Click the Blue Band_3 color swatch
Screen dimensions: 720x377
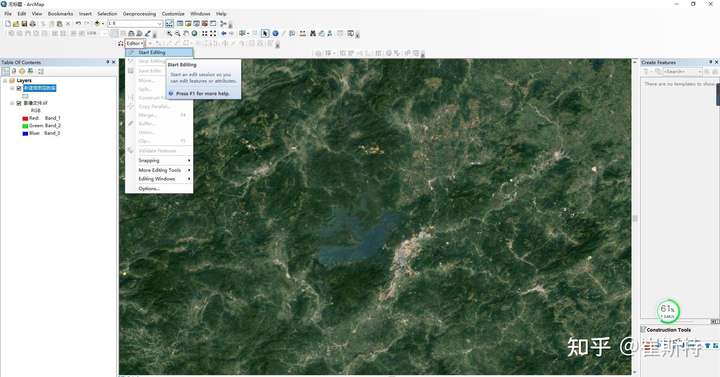[25, 133]
